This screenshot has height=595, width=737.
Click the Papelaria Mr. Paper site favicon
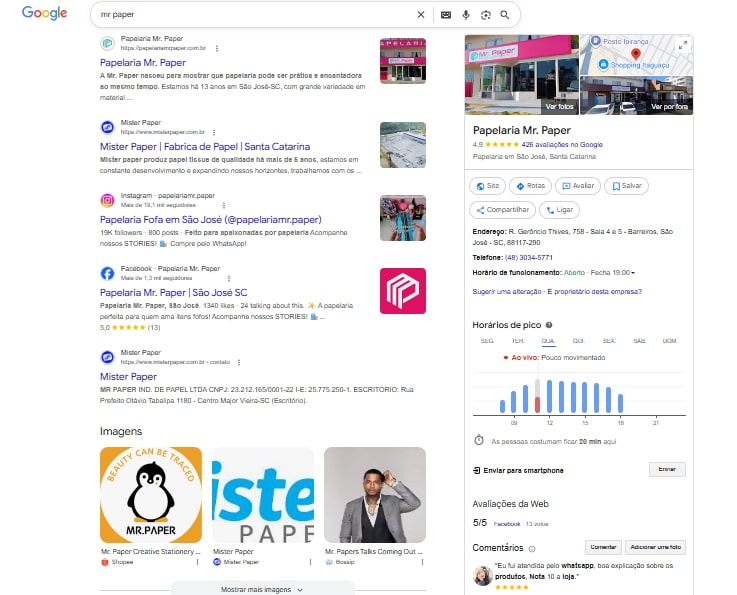pyautogui.click(x=107, y=43)
